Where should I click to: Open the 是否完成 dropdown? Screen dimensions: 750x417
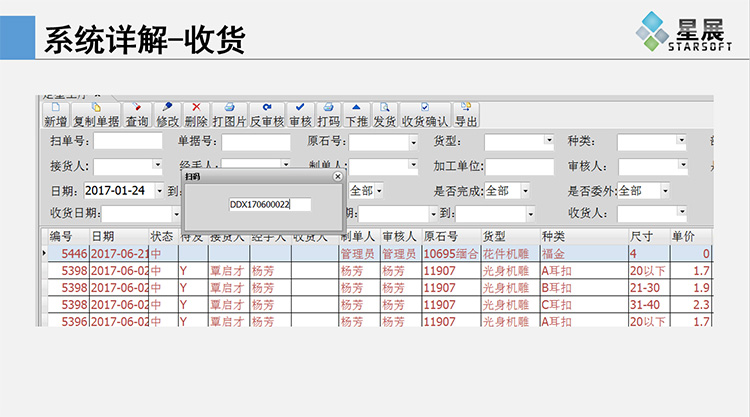(x=524, y=190)
